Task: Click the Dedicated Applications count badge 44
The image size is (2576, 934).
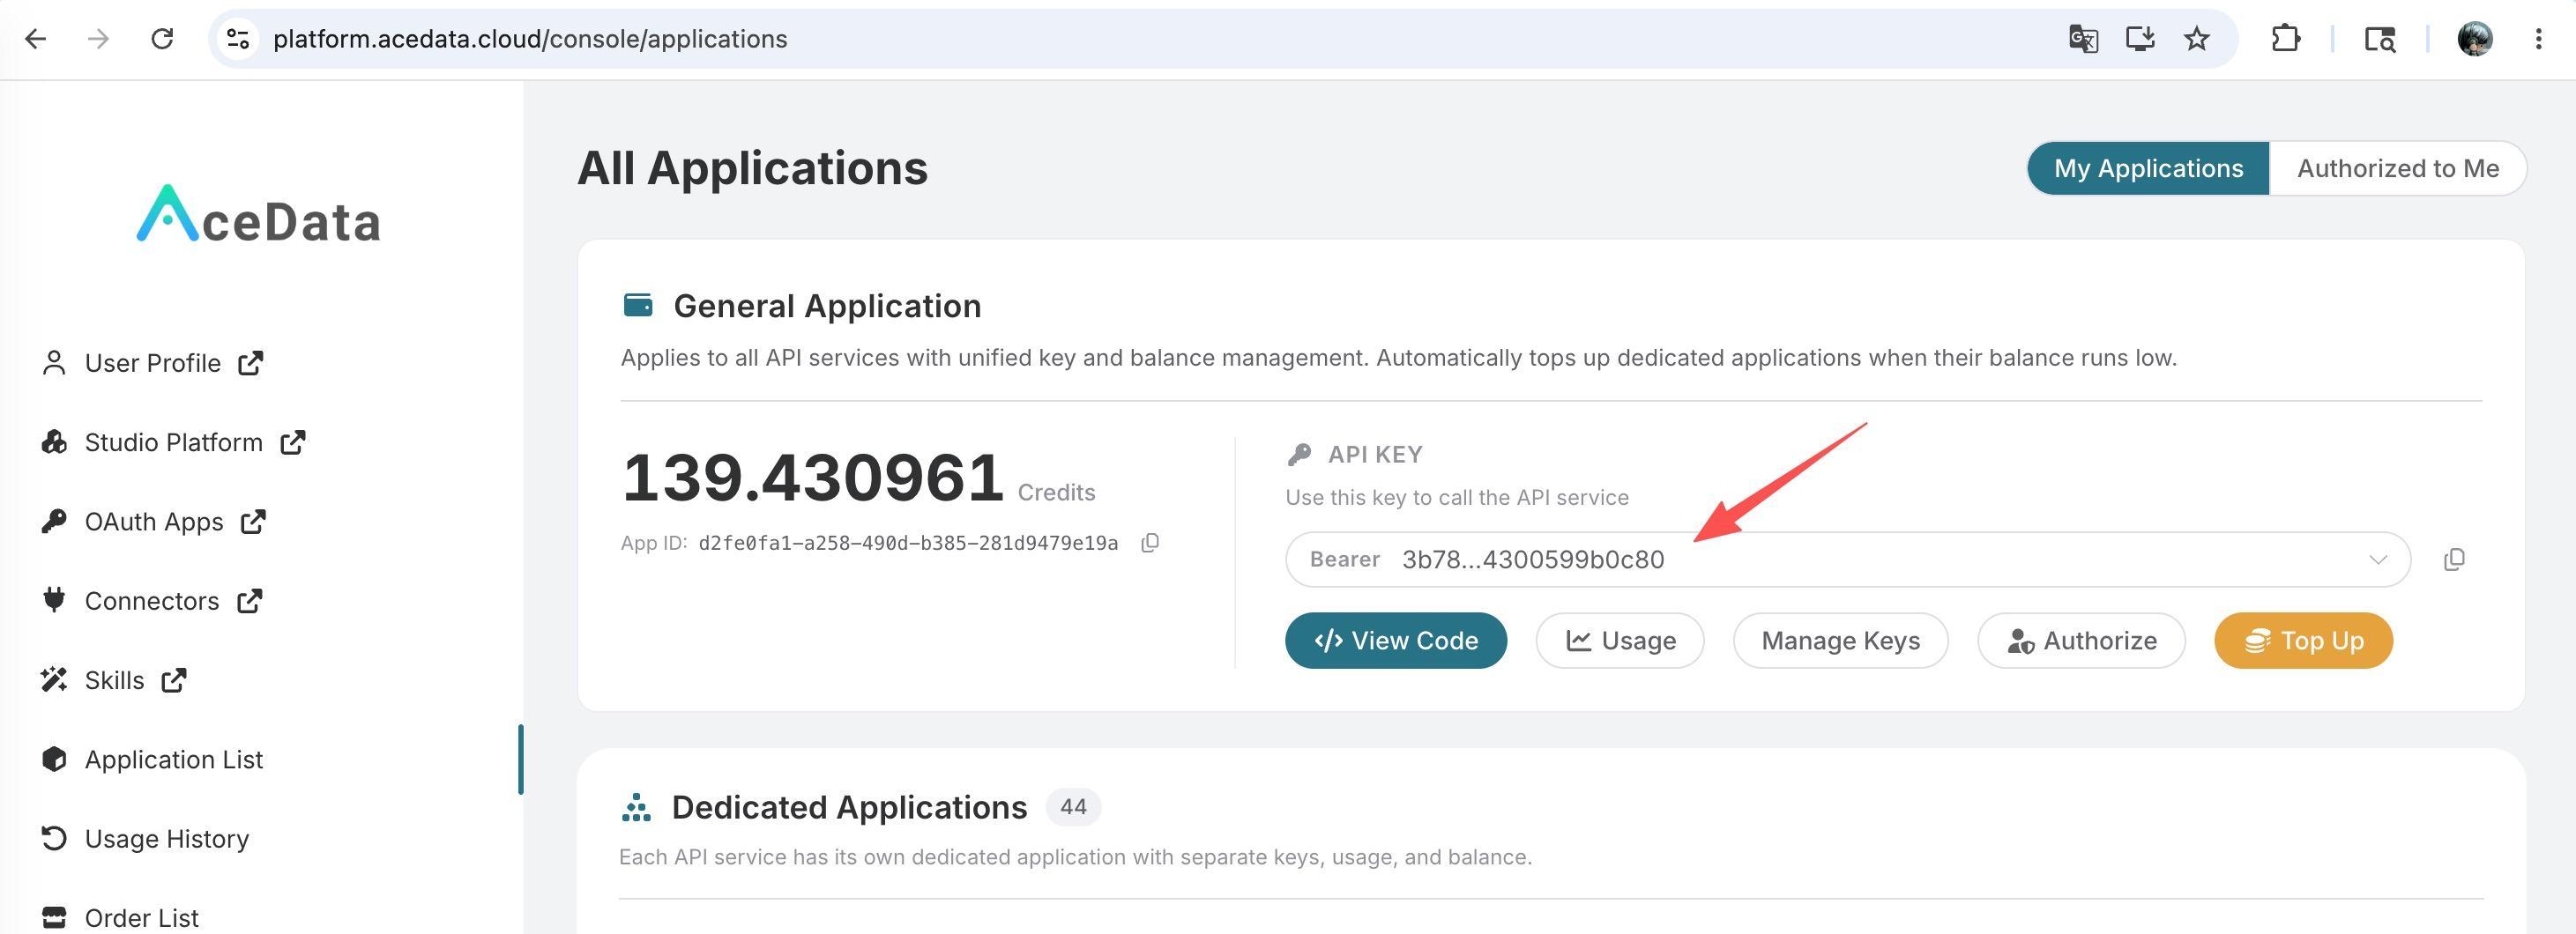Action: pyautogui.click(x=1073, y=807)
